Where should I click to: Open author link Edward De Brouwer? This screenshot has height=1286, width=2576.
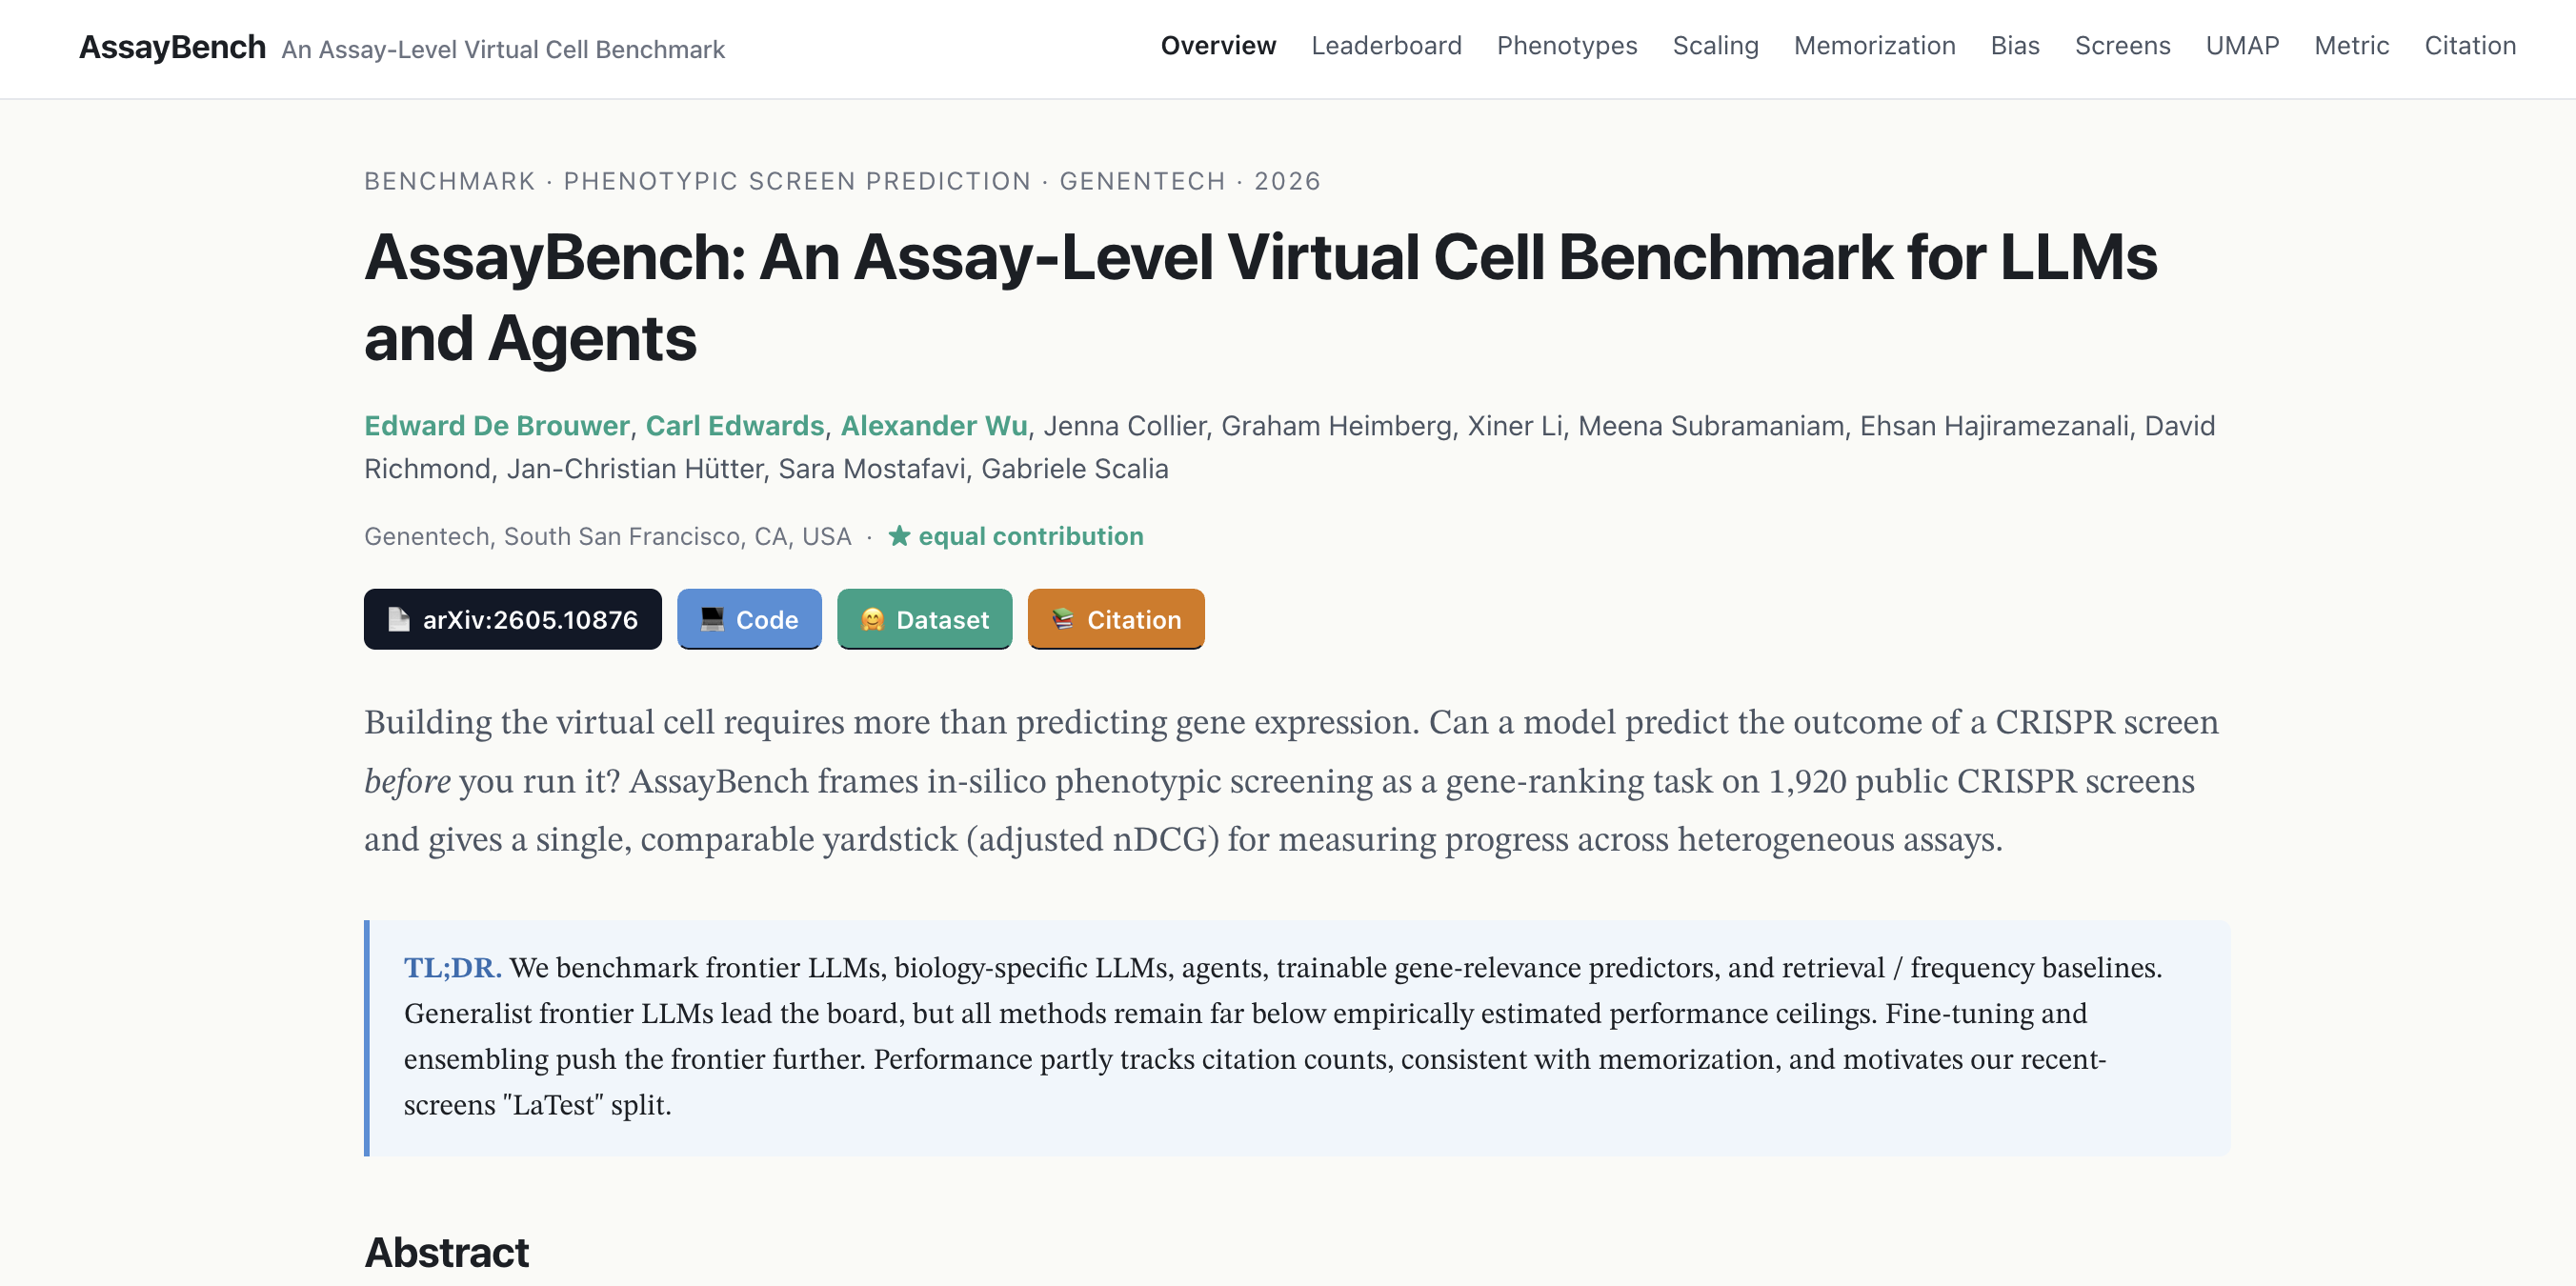tap(496, 426)
